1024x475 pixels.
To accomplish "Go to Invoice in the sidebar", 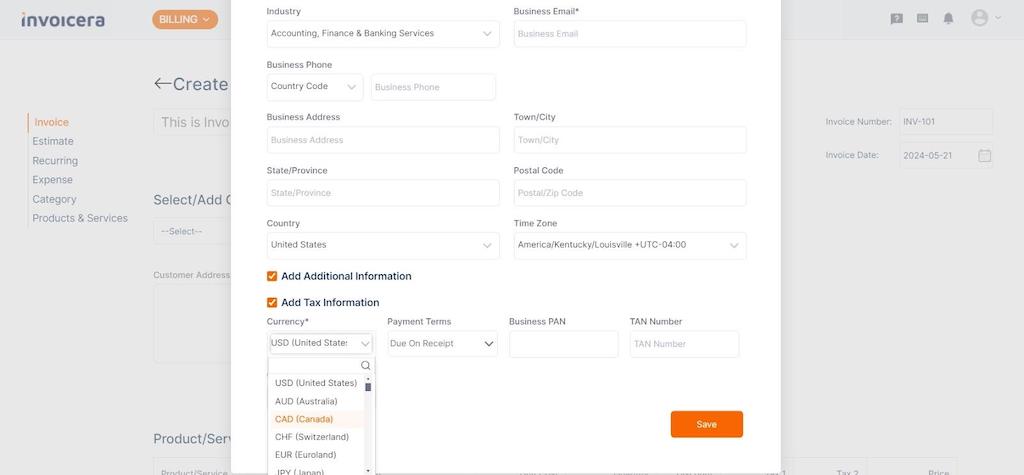I will pyautogui.click(x=51, y=122).
